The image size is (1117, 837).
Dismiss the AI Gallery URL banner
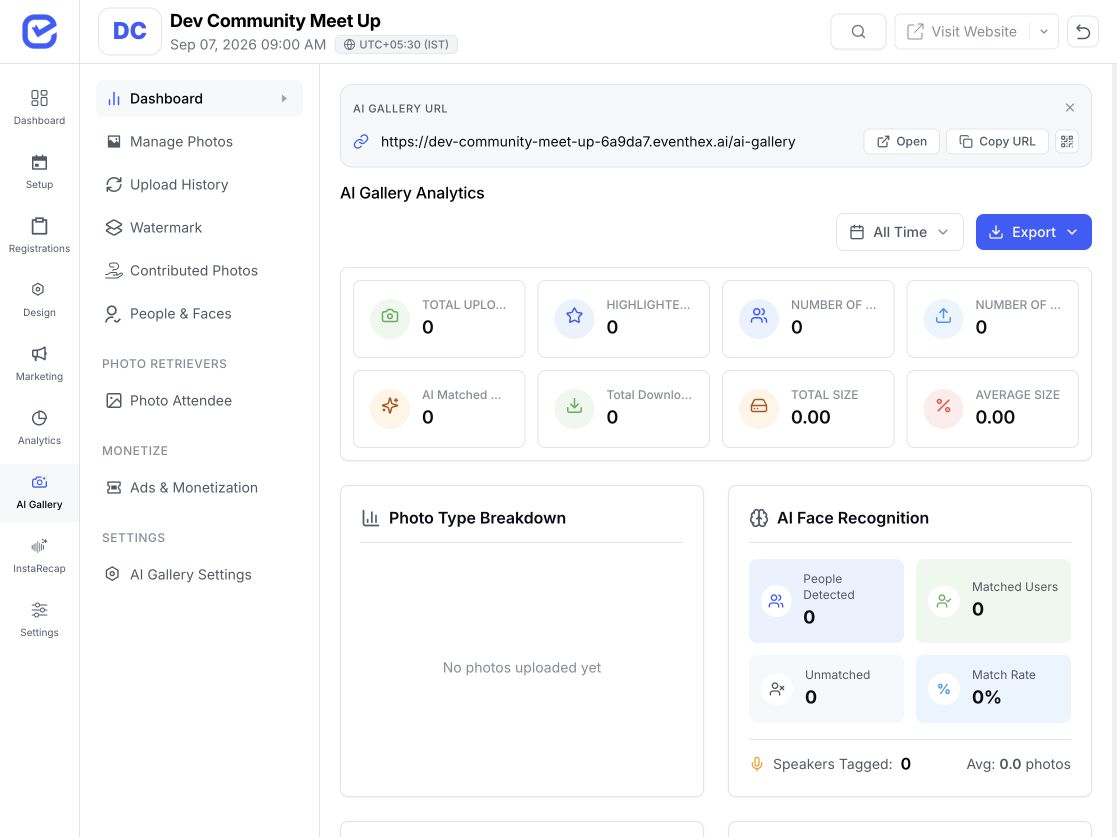(x=1069, y=108)
